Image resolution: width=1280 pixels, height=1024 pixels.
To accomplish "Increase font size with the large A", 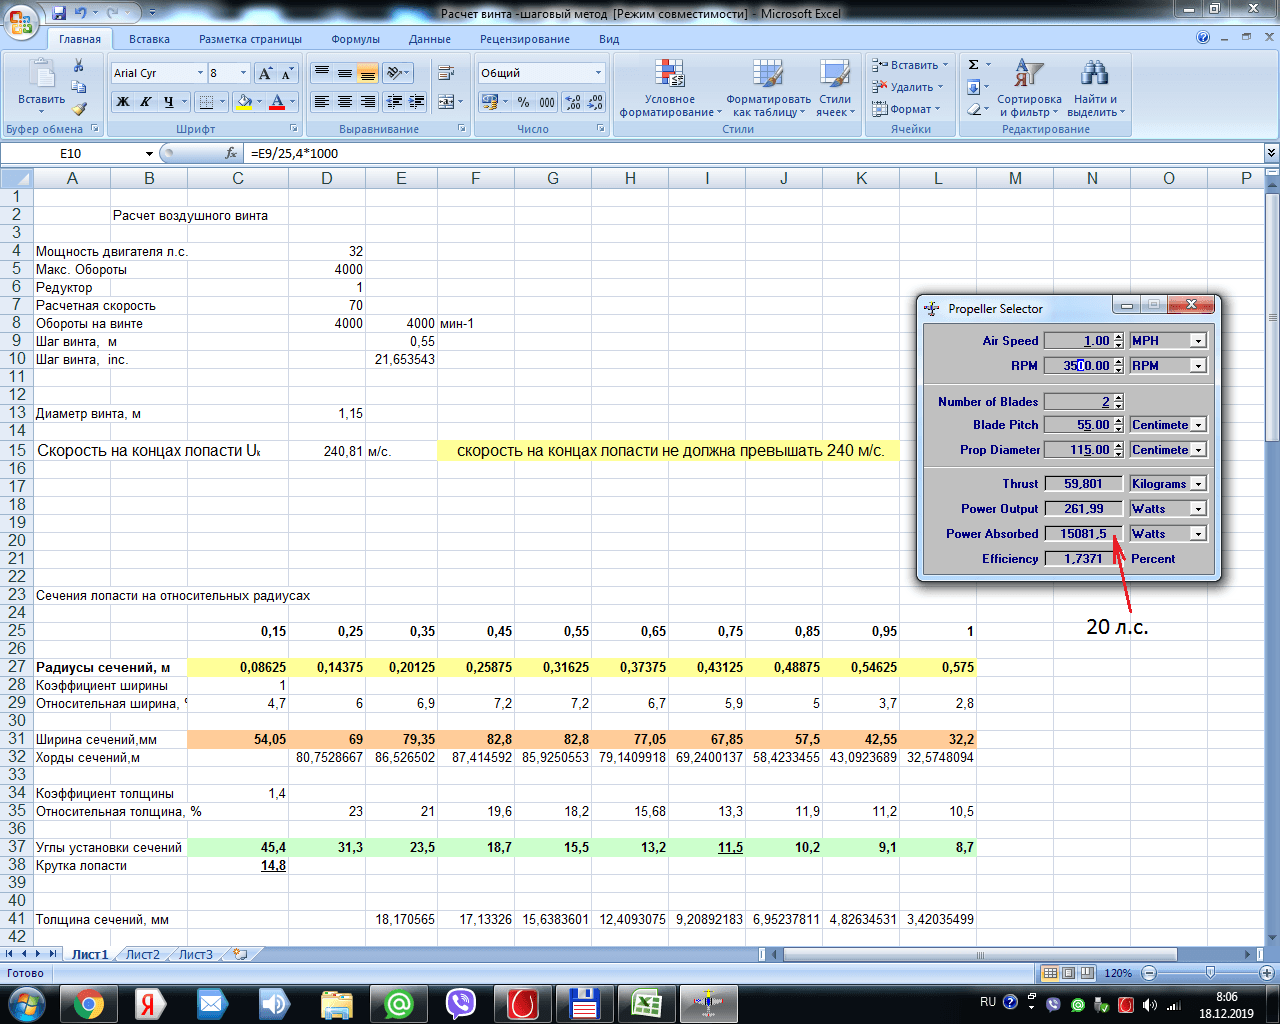I will pyautogui.click(x=264, y=73).
